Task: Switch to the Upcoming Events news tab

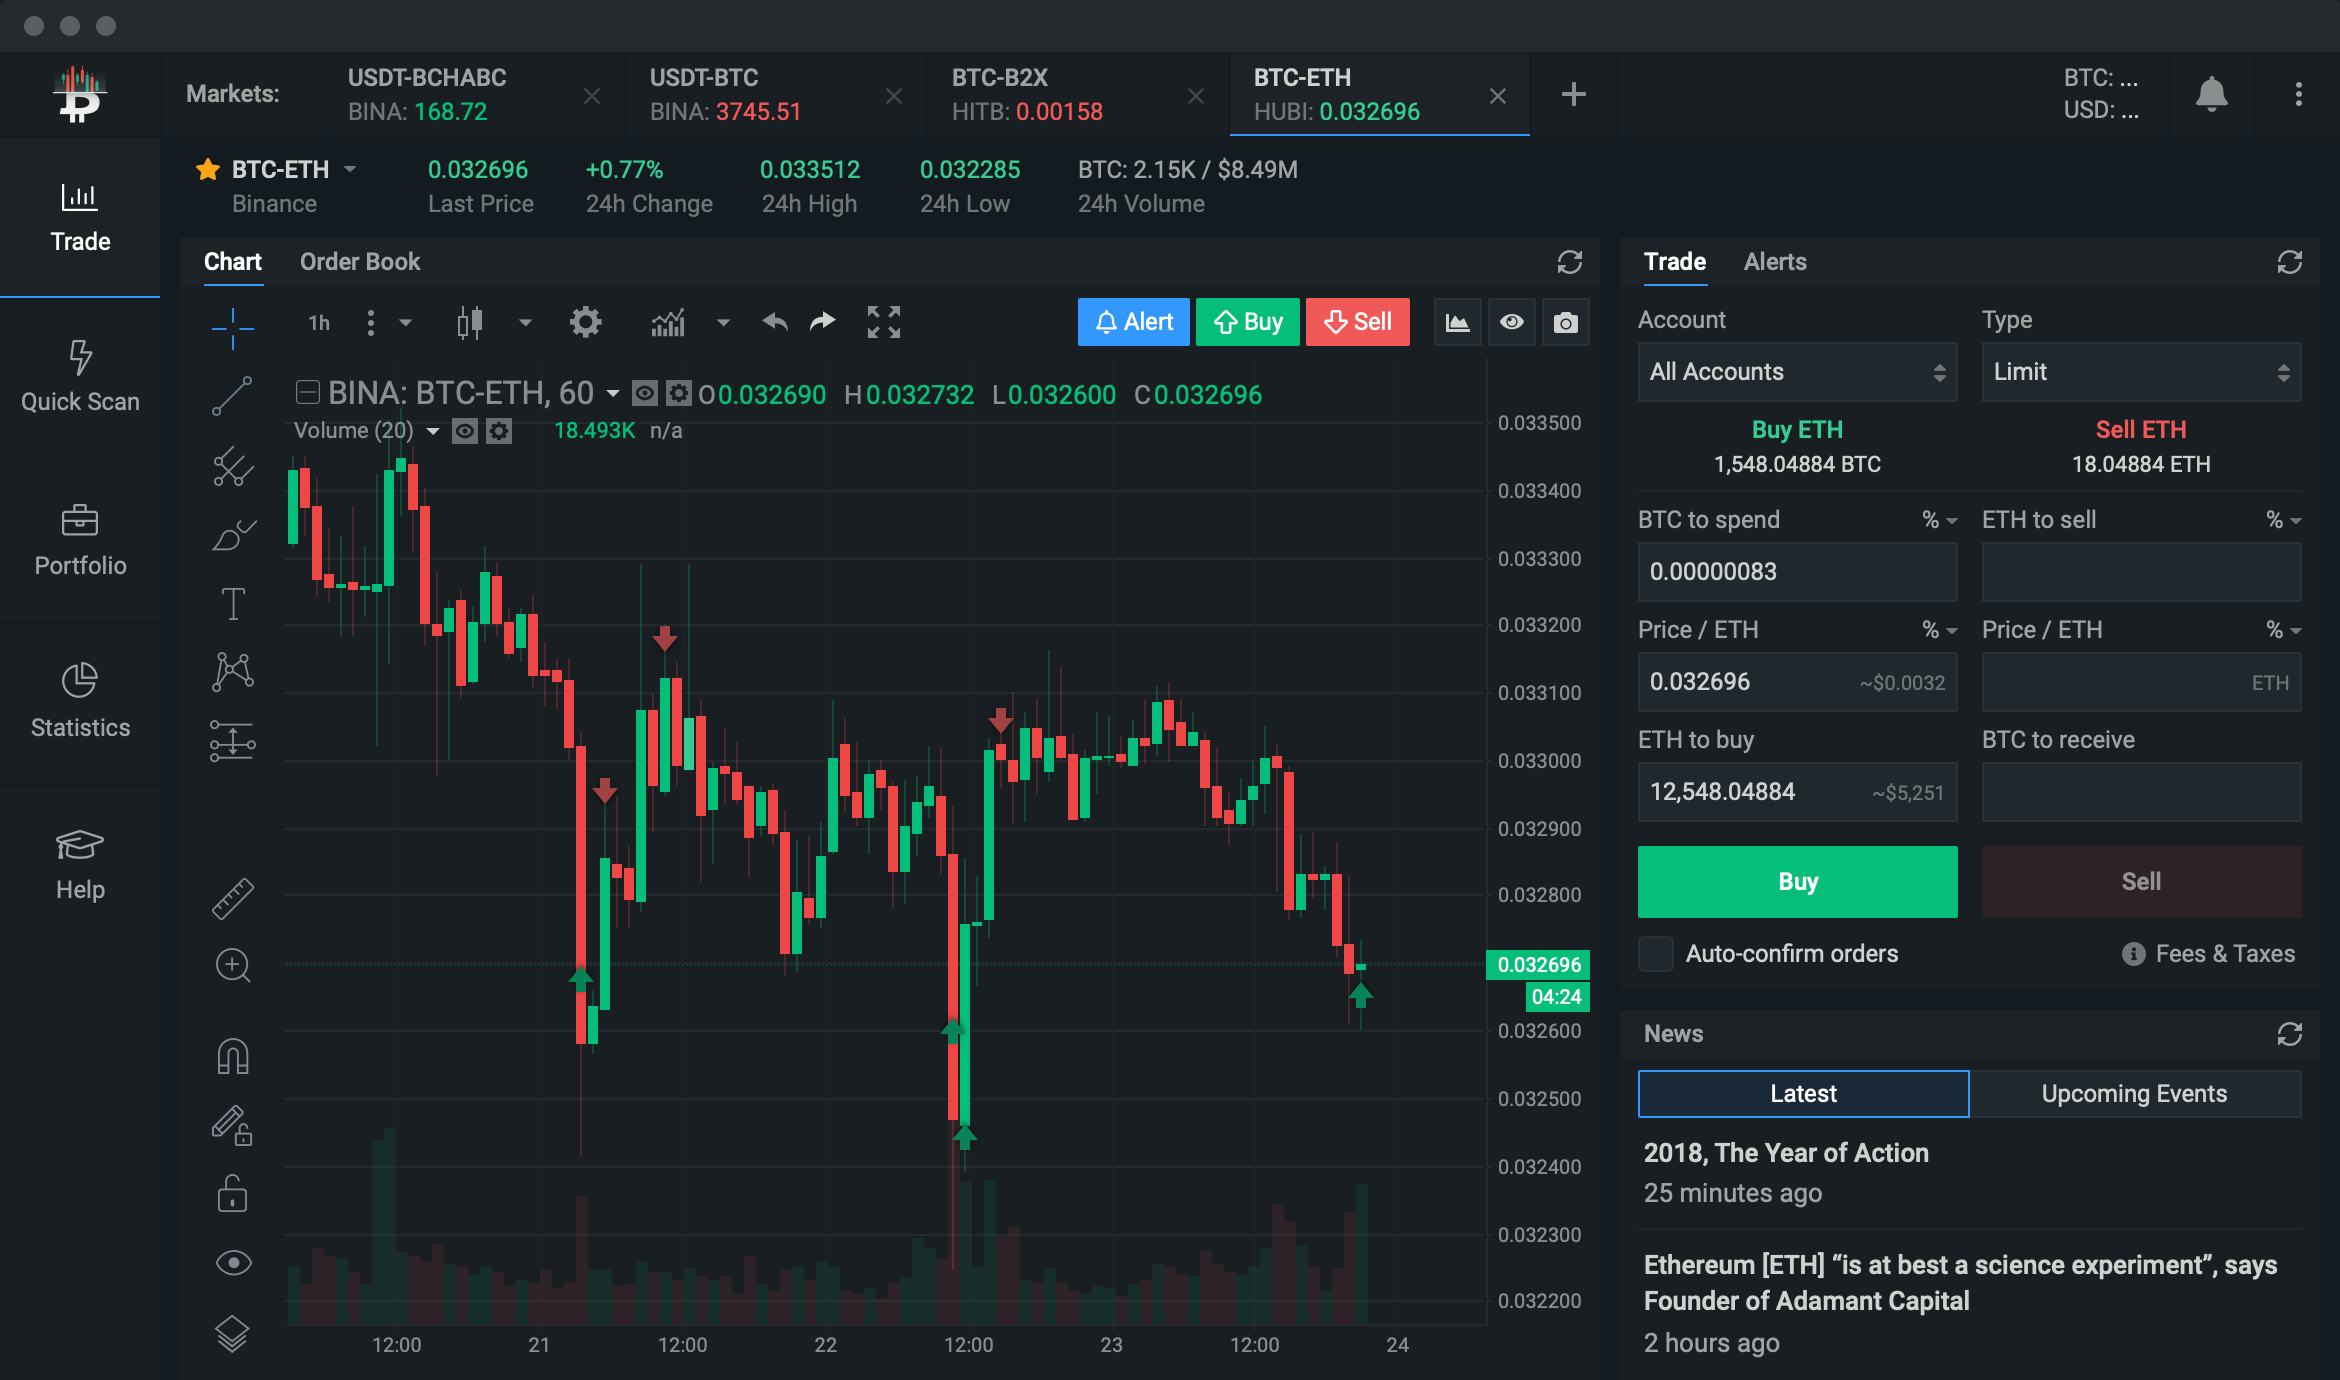Action: tap(2134, 1094)
